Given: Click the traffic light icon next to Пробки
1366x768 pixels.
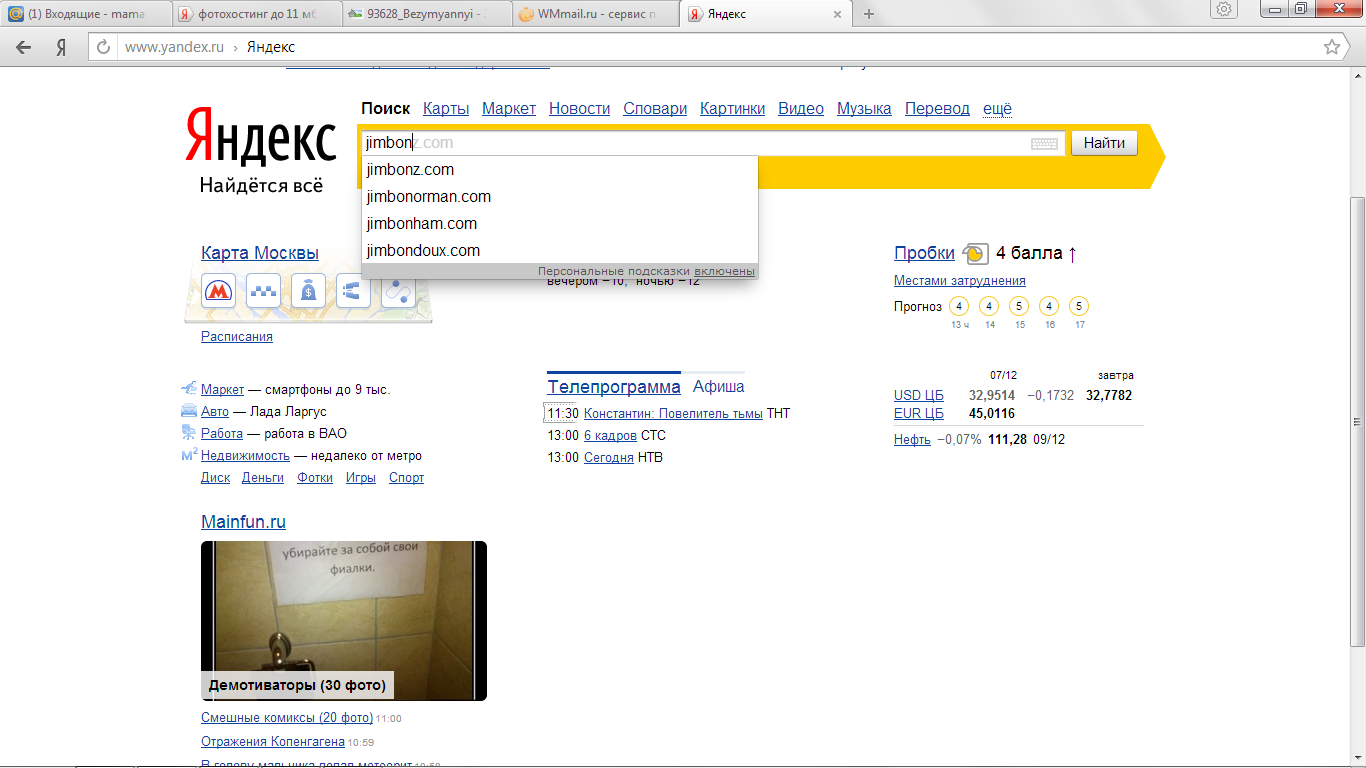Looking at the screenshot, I should click(975, 254).
